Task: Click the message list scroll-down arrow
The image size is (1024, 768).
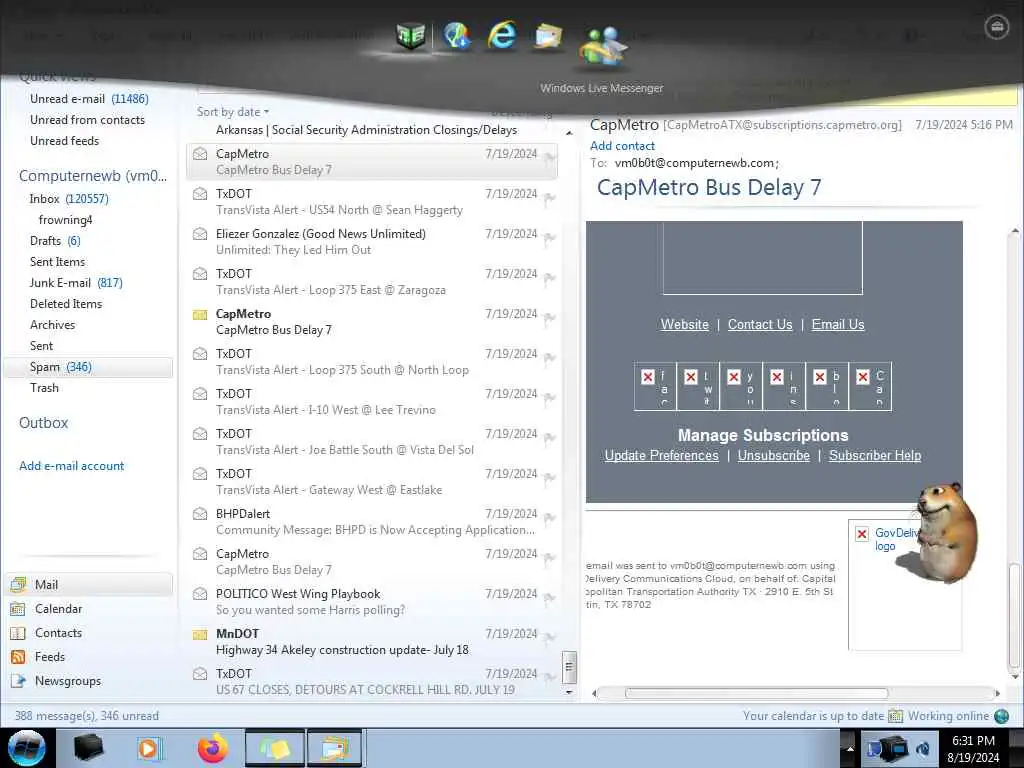Action: tap(569, 692)
